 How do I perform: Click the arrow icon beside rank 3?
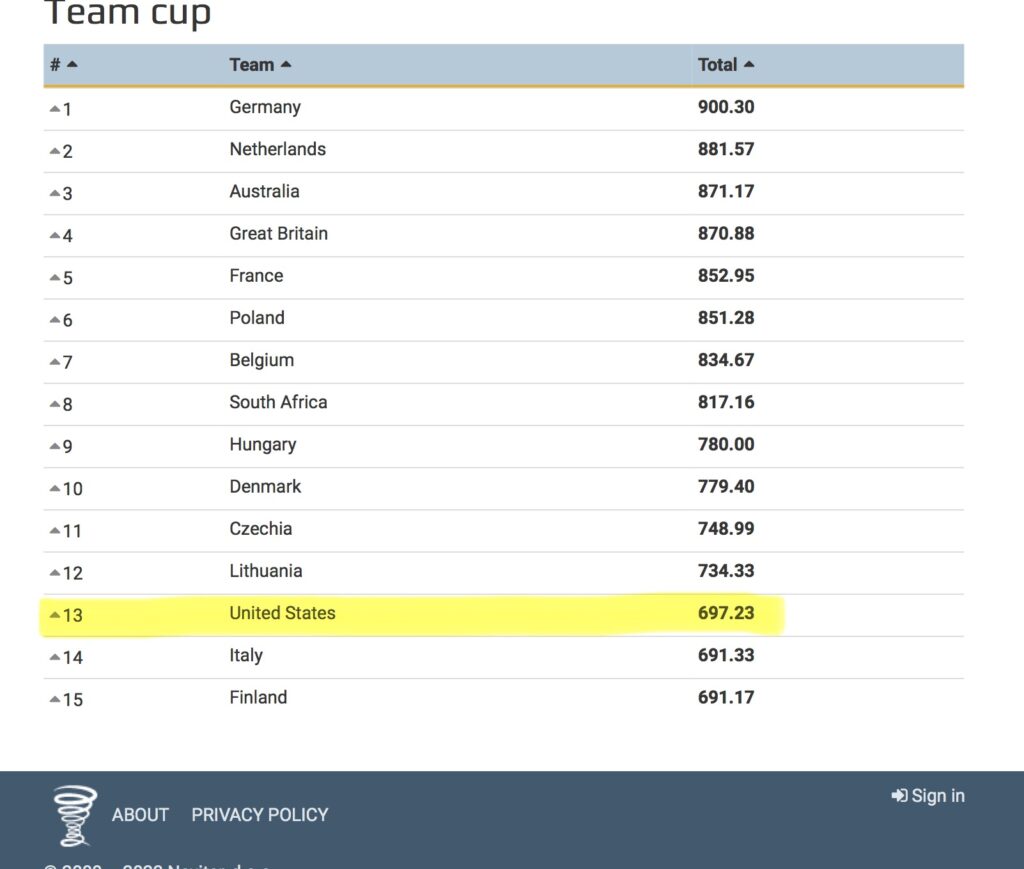(55, 192)
